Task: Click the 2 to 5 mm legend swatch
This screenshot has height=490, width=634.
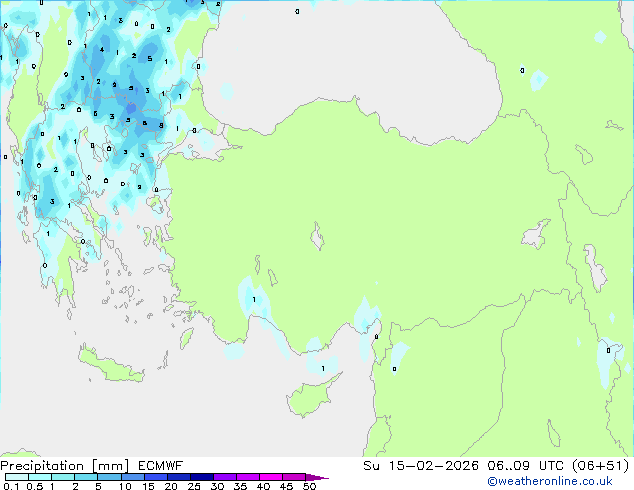Action: (86, 477)
